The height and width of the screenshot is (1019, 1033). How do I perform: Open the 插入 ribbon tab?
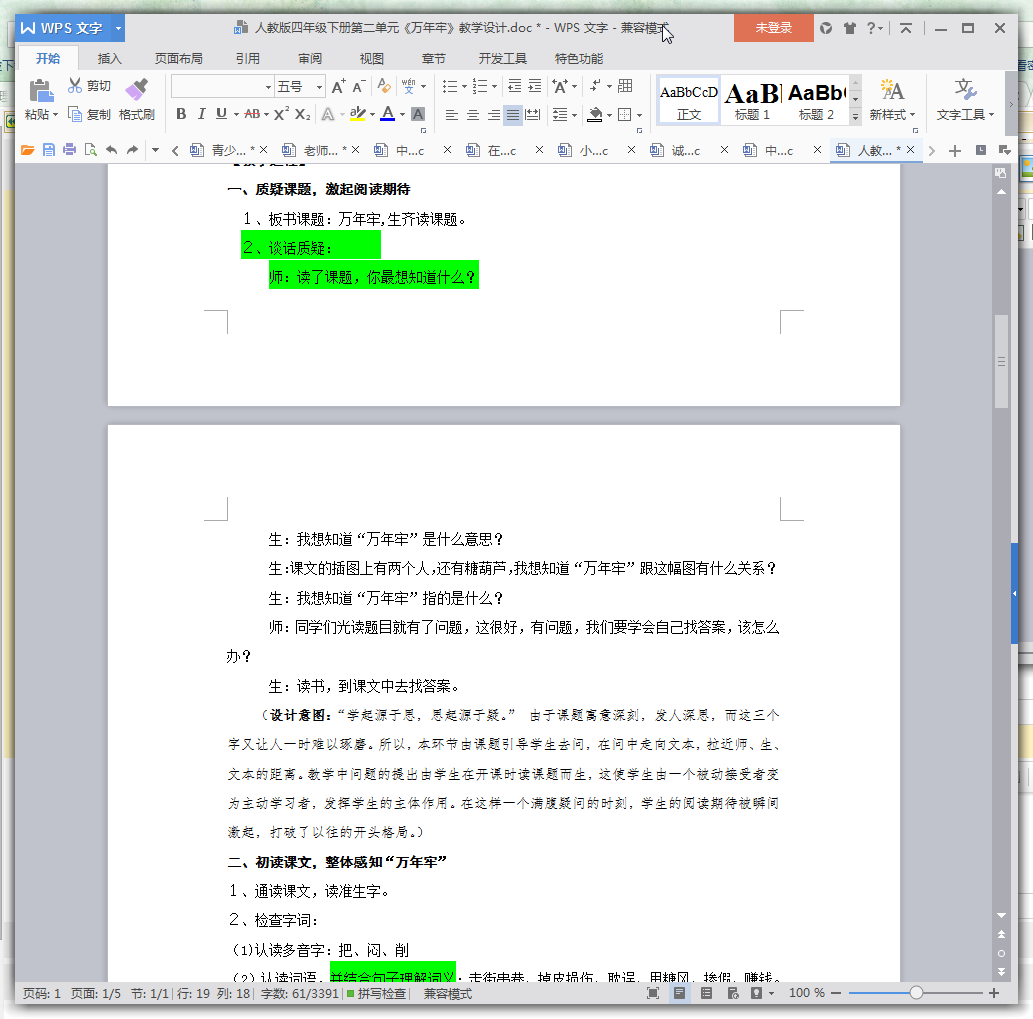[x=109, y=59]
